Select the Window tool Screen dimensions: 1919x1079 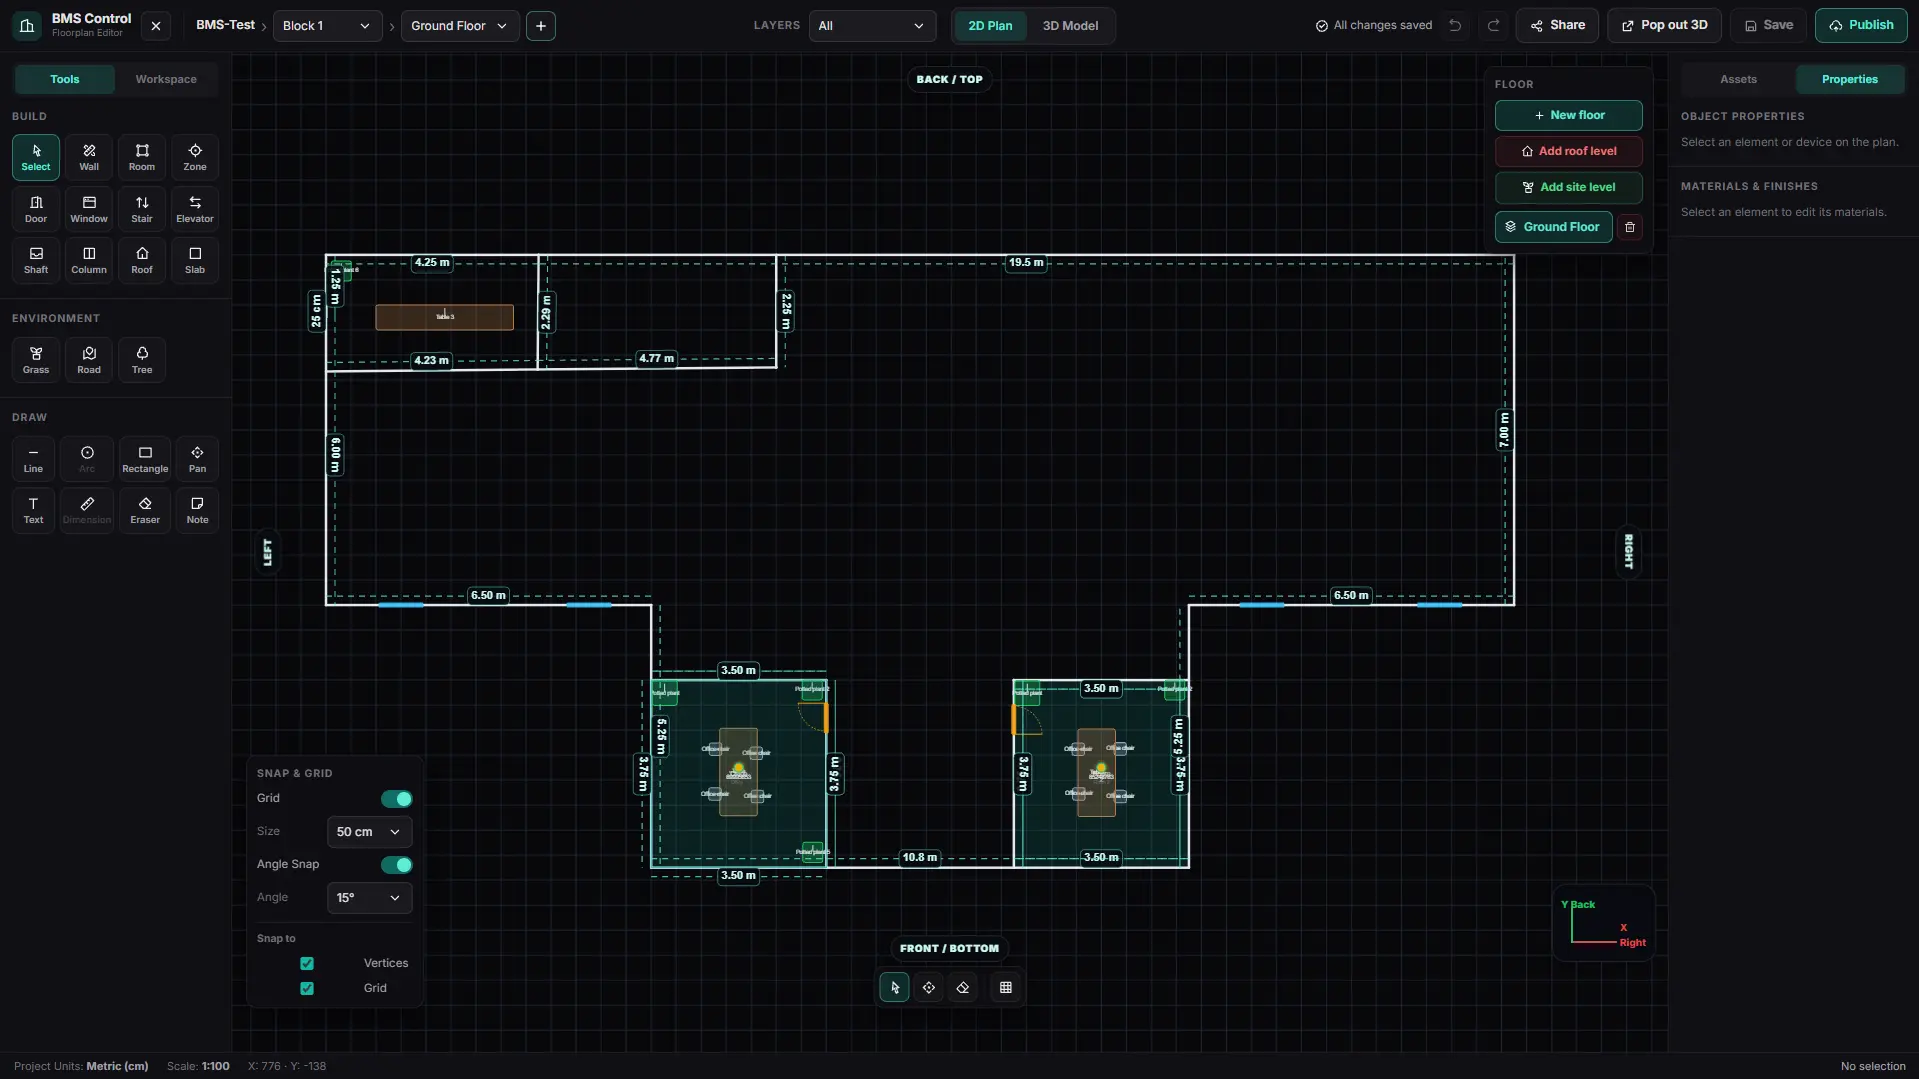[x=89, y=209]
